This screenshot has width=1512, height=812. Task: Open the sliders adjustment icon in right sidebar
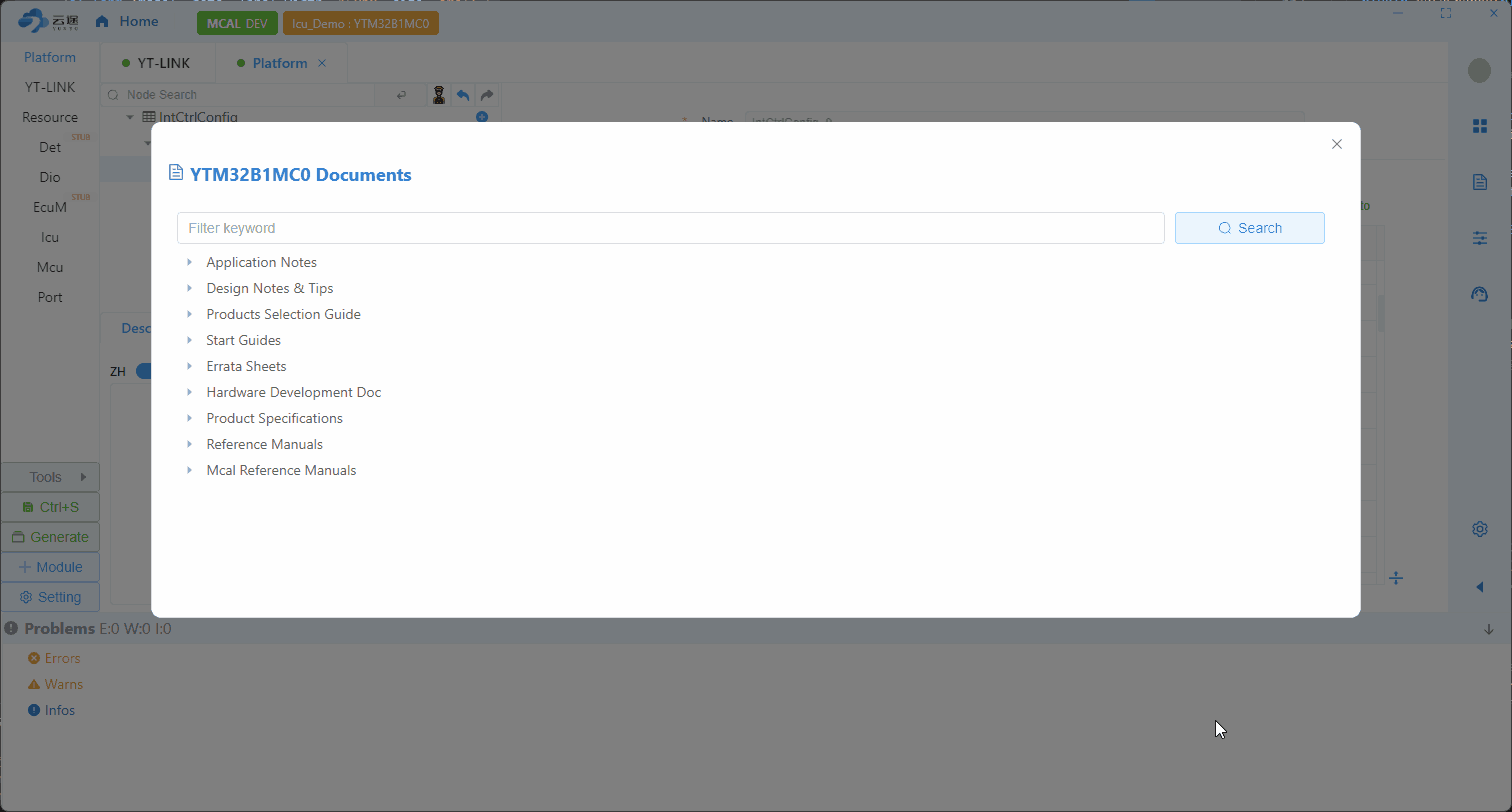click(1480, 238)
